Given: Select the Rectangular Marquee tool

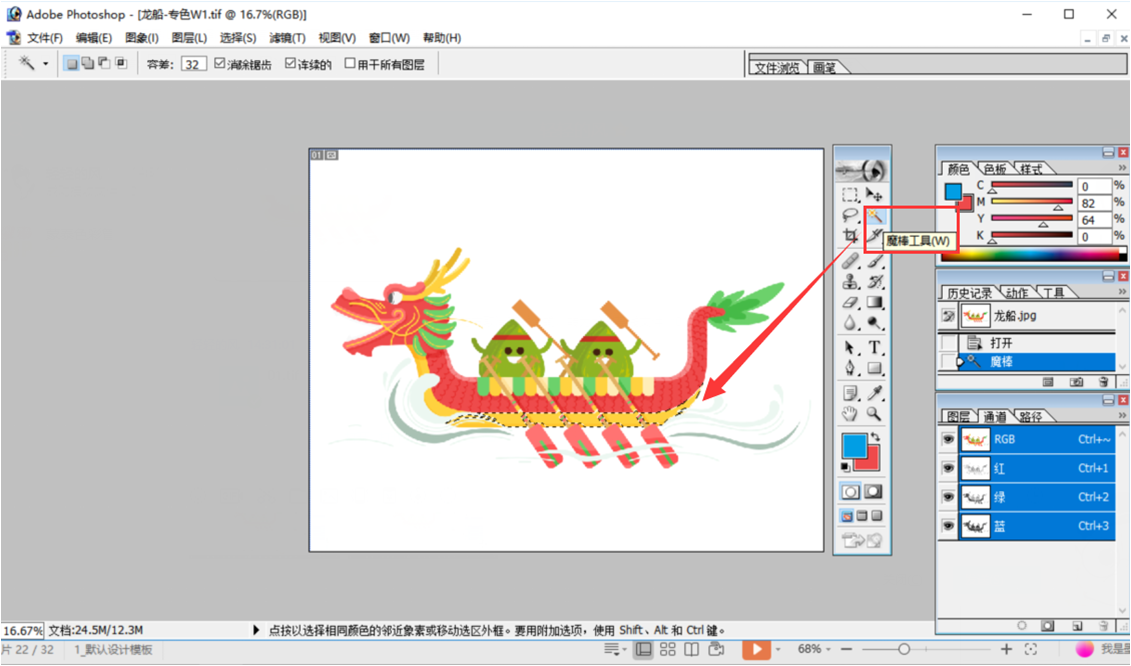Looking at the screenshot, I should (850, 195).
